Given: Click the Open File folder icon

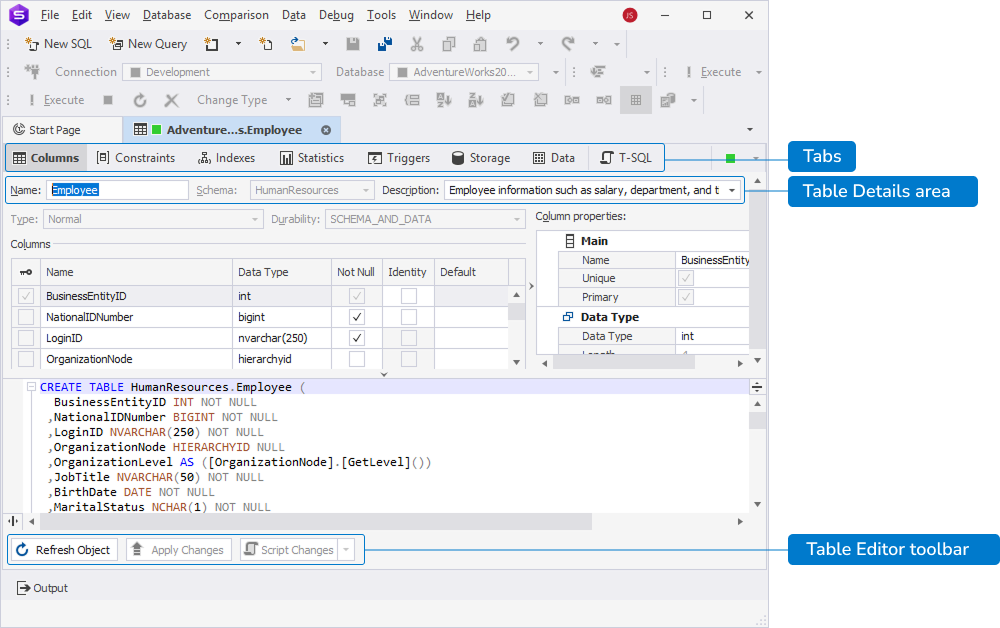Looking at the screenshot, I should point(297,44).
